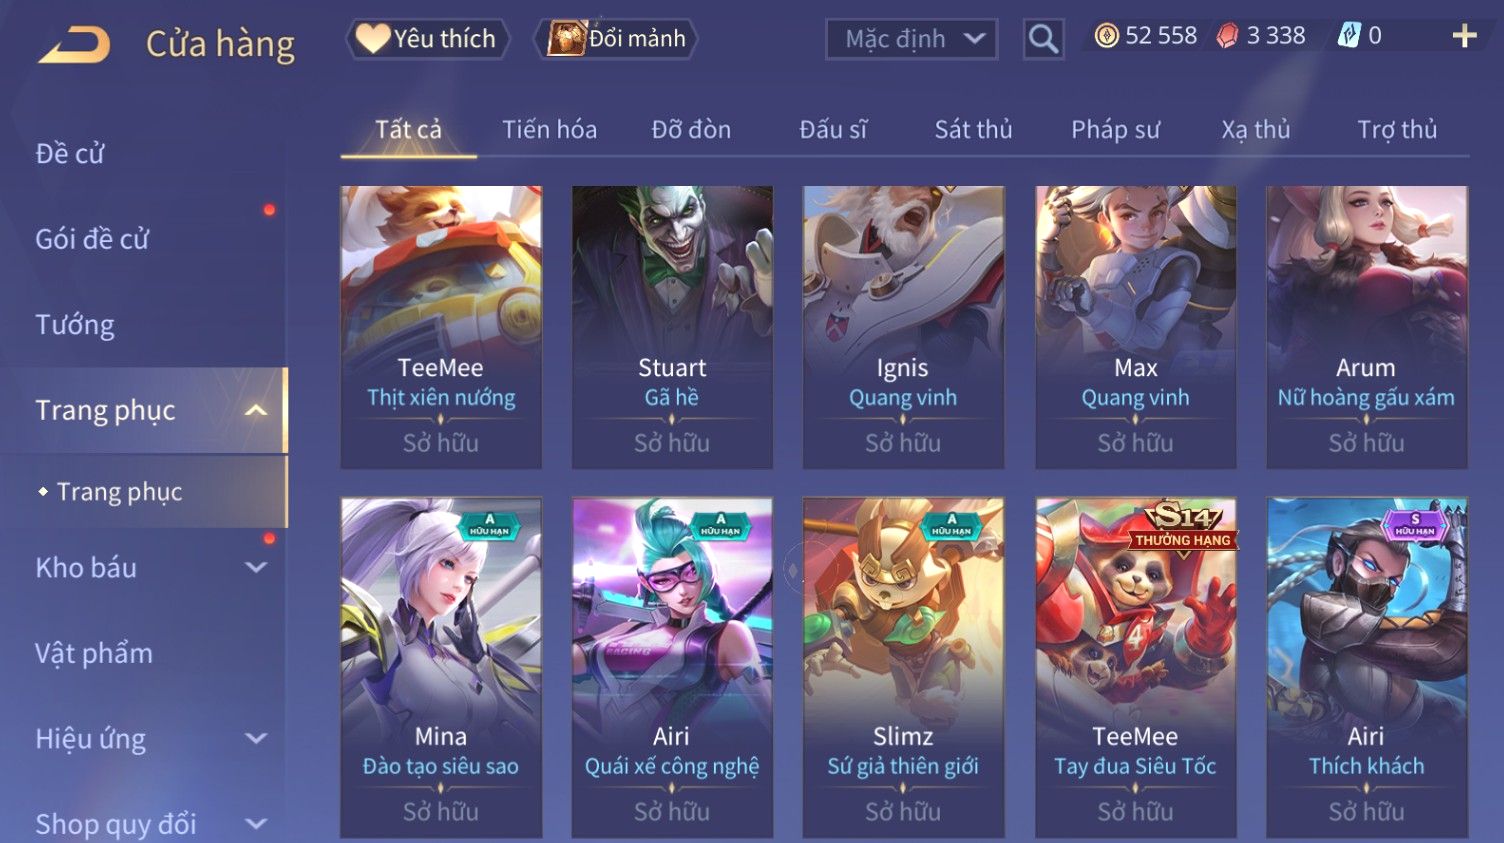Click the Đổi mảnh button
The image size is (1504, 843).
tap(615, 39)
